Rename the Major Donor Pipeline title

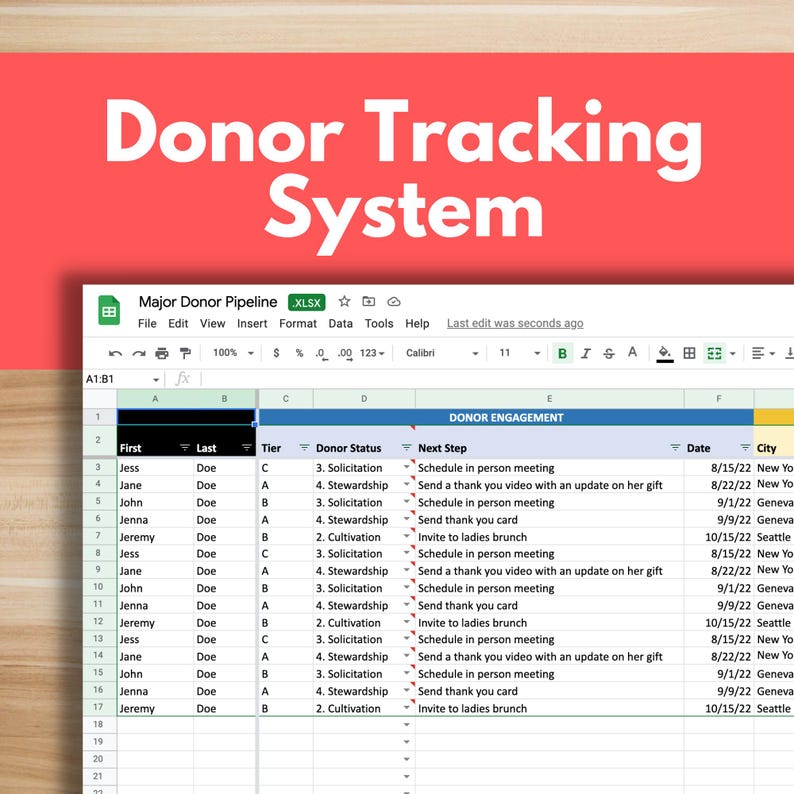tap(208, 302)
